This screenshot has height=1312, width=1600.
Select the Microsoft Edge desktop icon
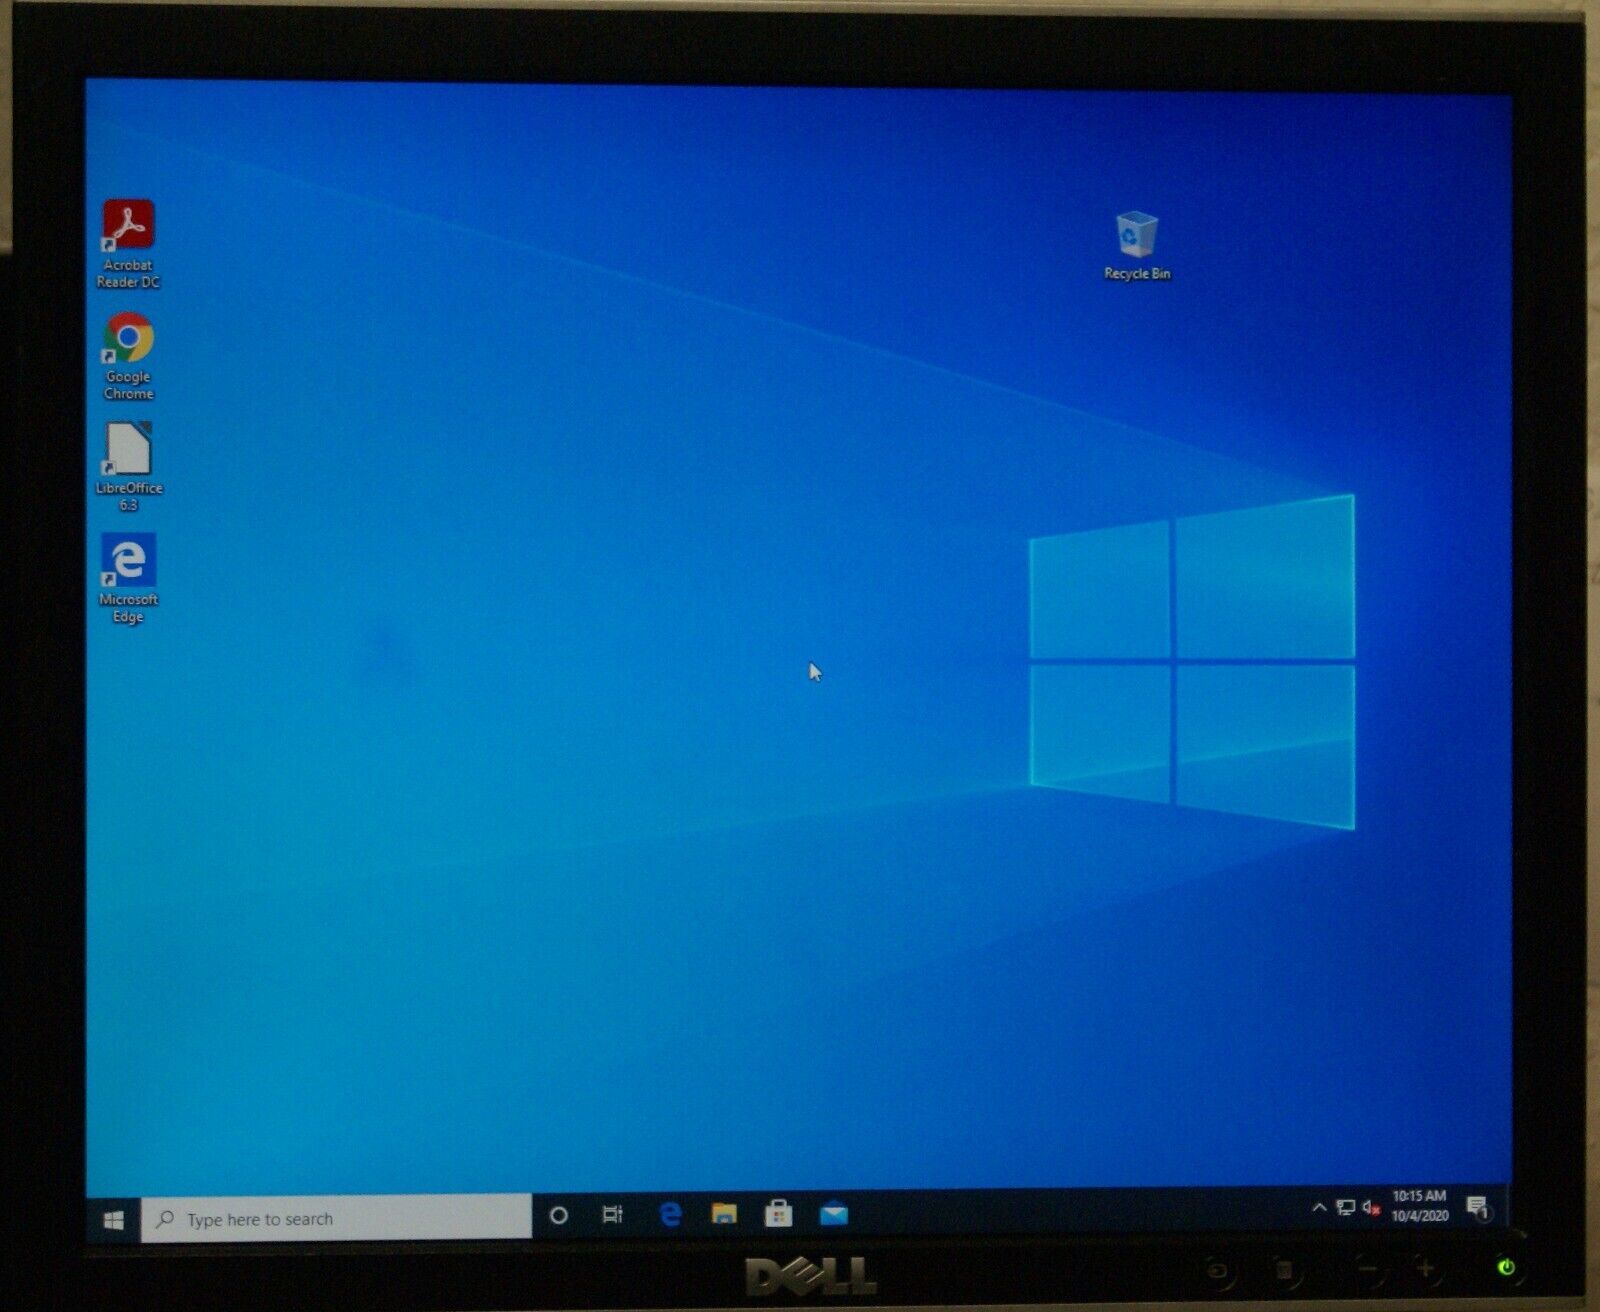128,579
